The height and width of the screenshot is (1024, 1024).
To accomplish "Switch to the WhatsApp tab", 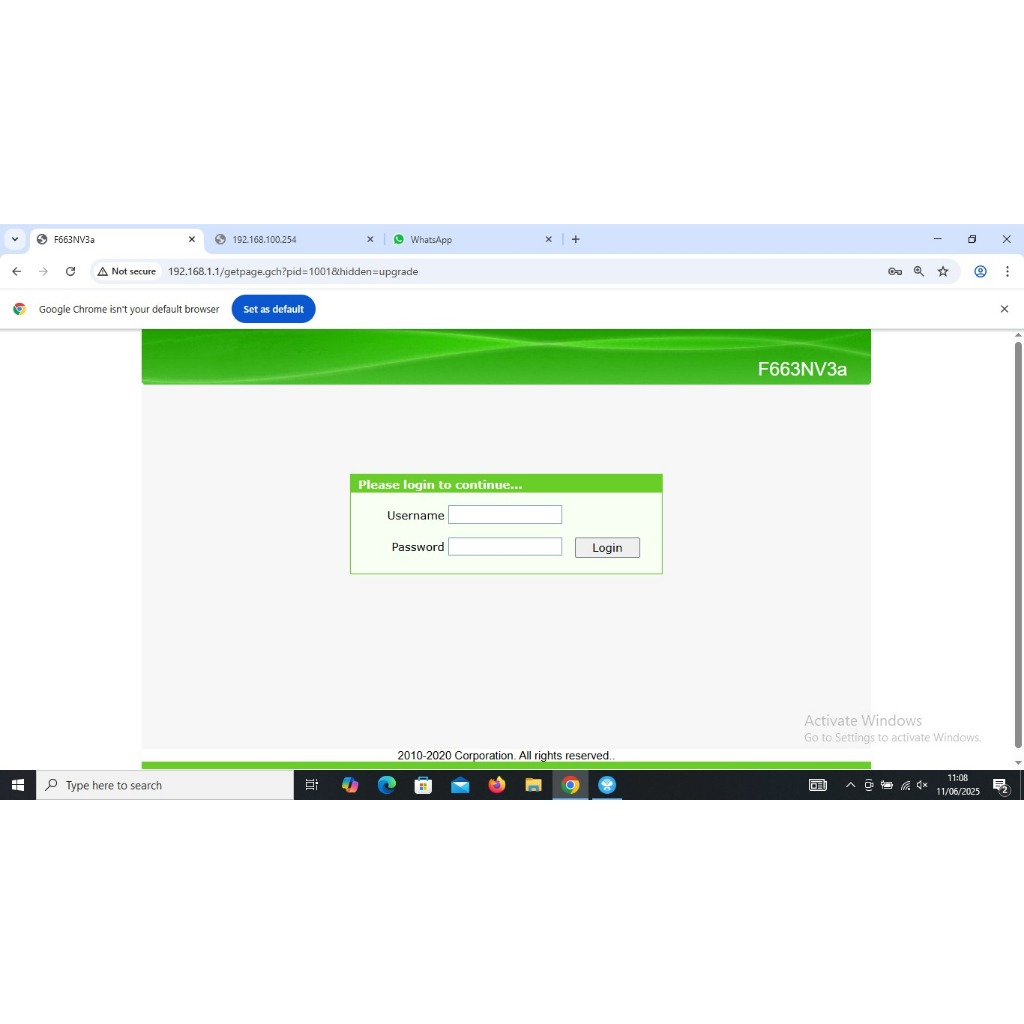I will (x=468, y=240).
